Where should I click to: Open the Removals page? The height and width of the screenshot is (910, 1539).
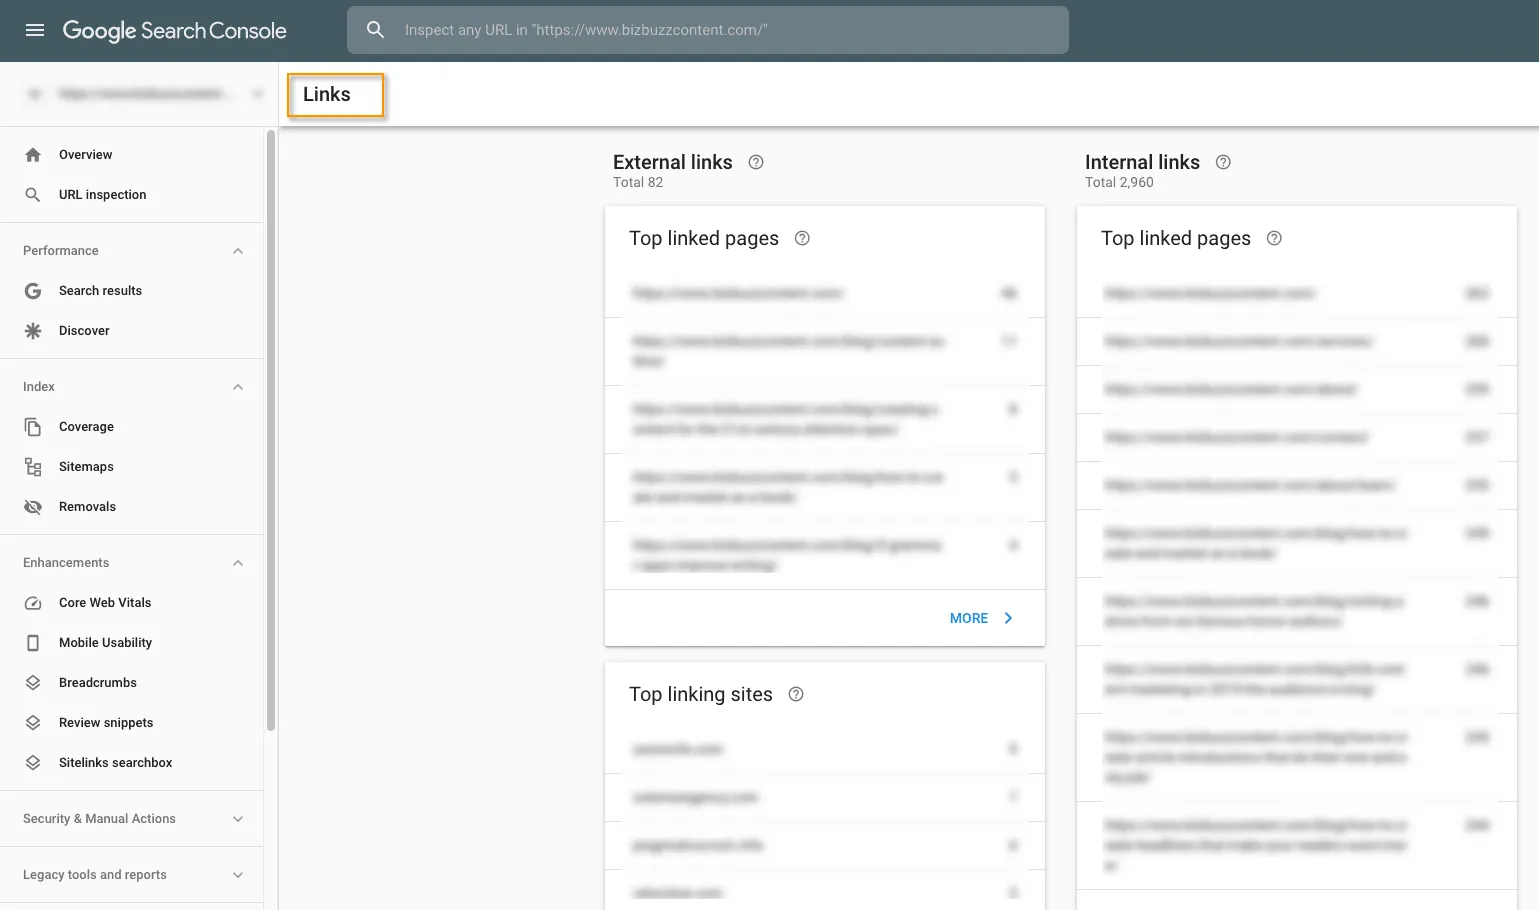[x=87, y=507]
